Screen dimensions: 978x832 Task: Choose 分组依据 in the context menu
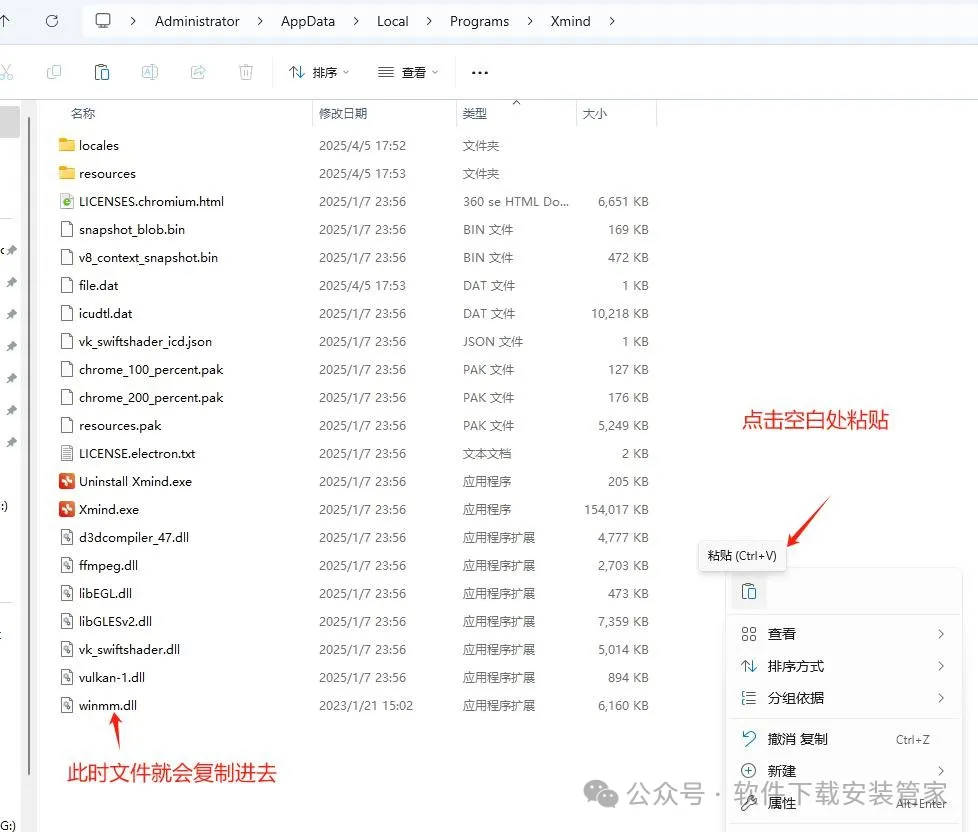pos(843,697)
